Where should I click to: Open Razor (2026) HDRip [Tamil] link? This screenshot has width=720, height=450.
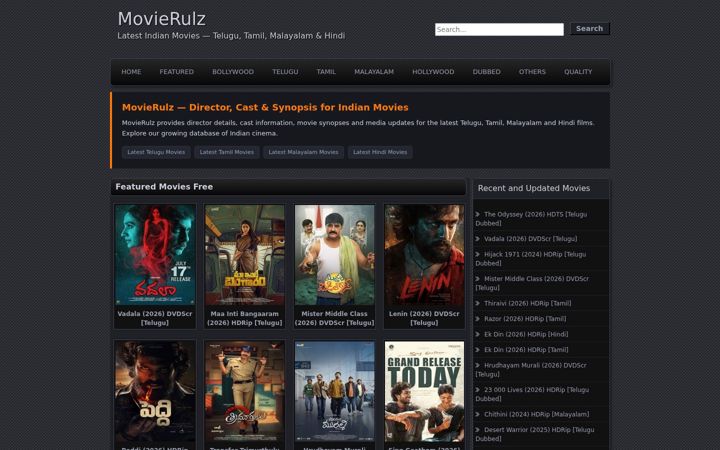[525, 319]
